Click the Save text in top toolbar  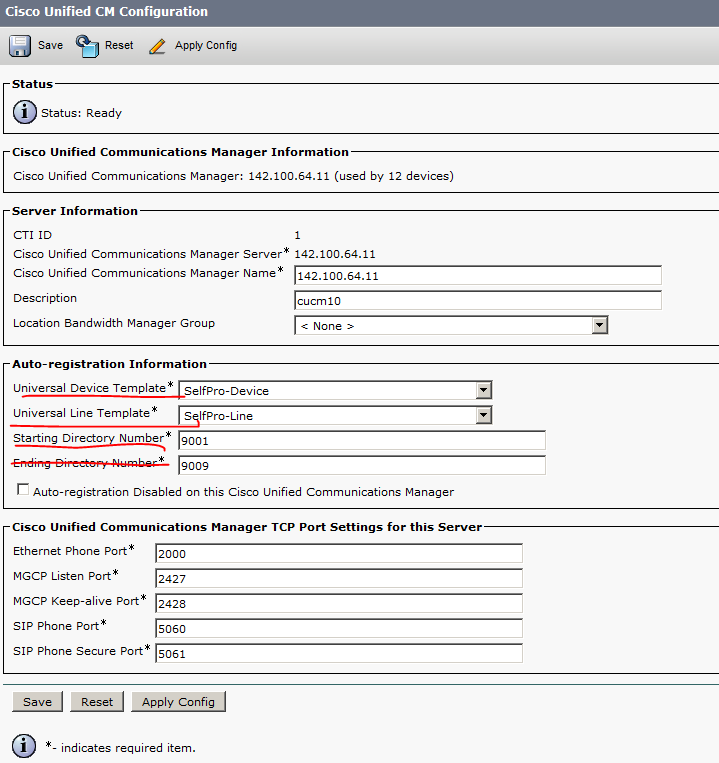51,45
